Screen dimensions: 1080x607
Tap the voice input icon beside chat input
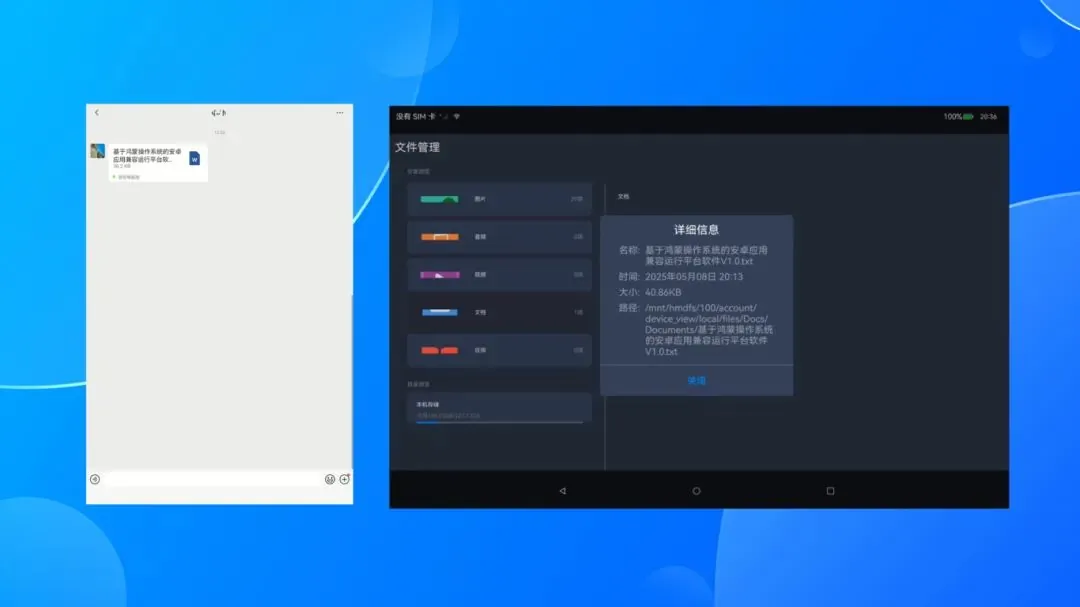click(x=95, y=480)
